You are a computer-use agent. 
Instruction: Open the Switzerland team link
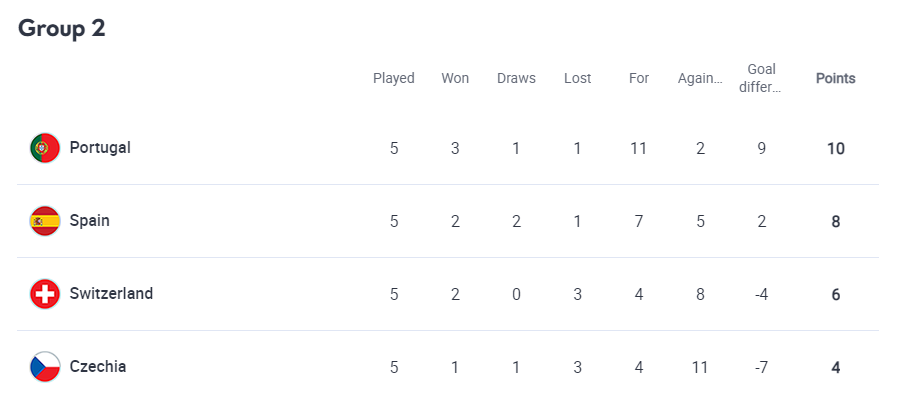(111, 294)
